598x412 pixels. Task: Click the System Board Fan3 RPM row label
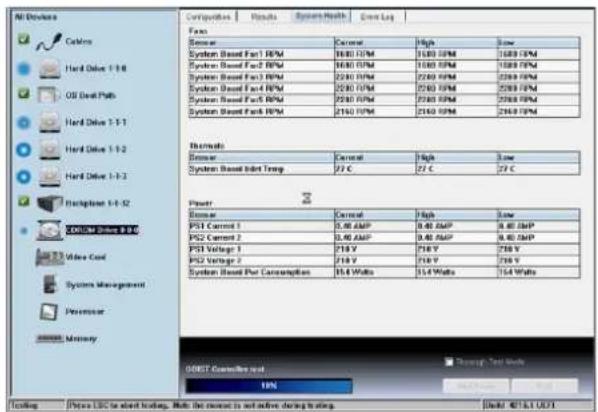click(236, 77)
